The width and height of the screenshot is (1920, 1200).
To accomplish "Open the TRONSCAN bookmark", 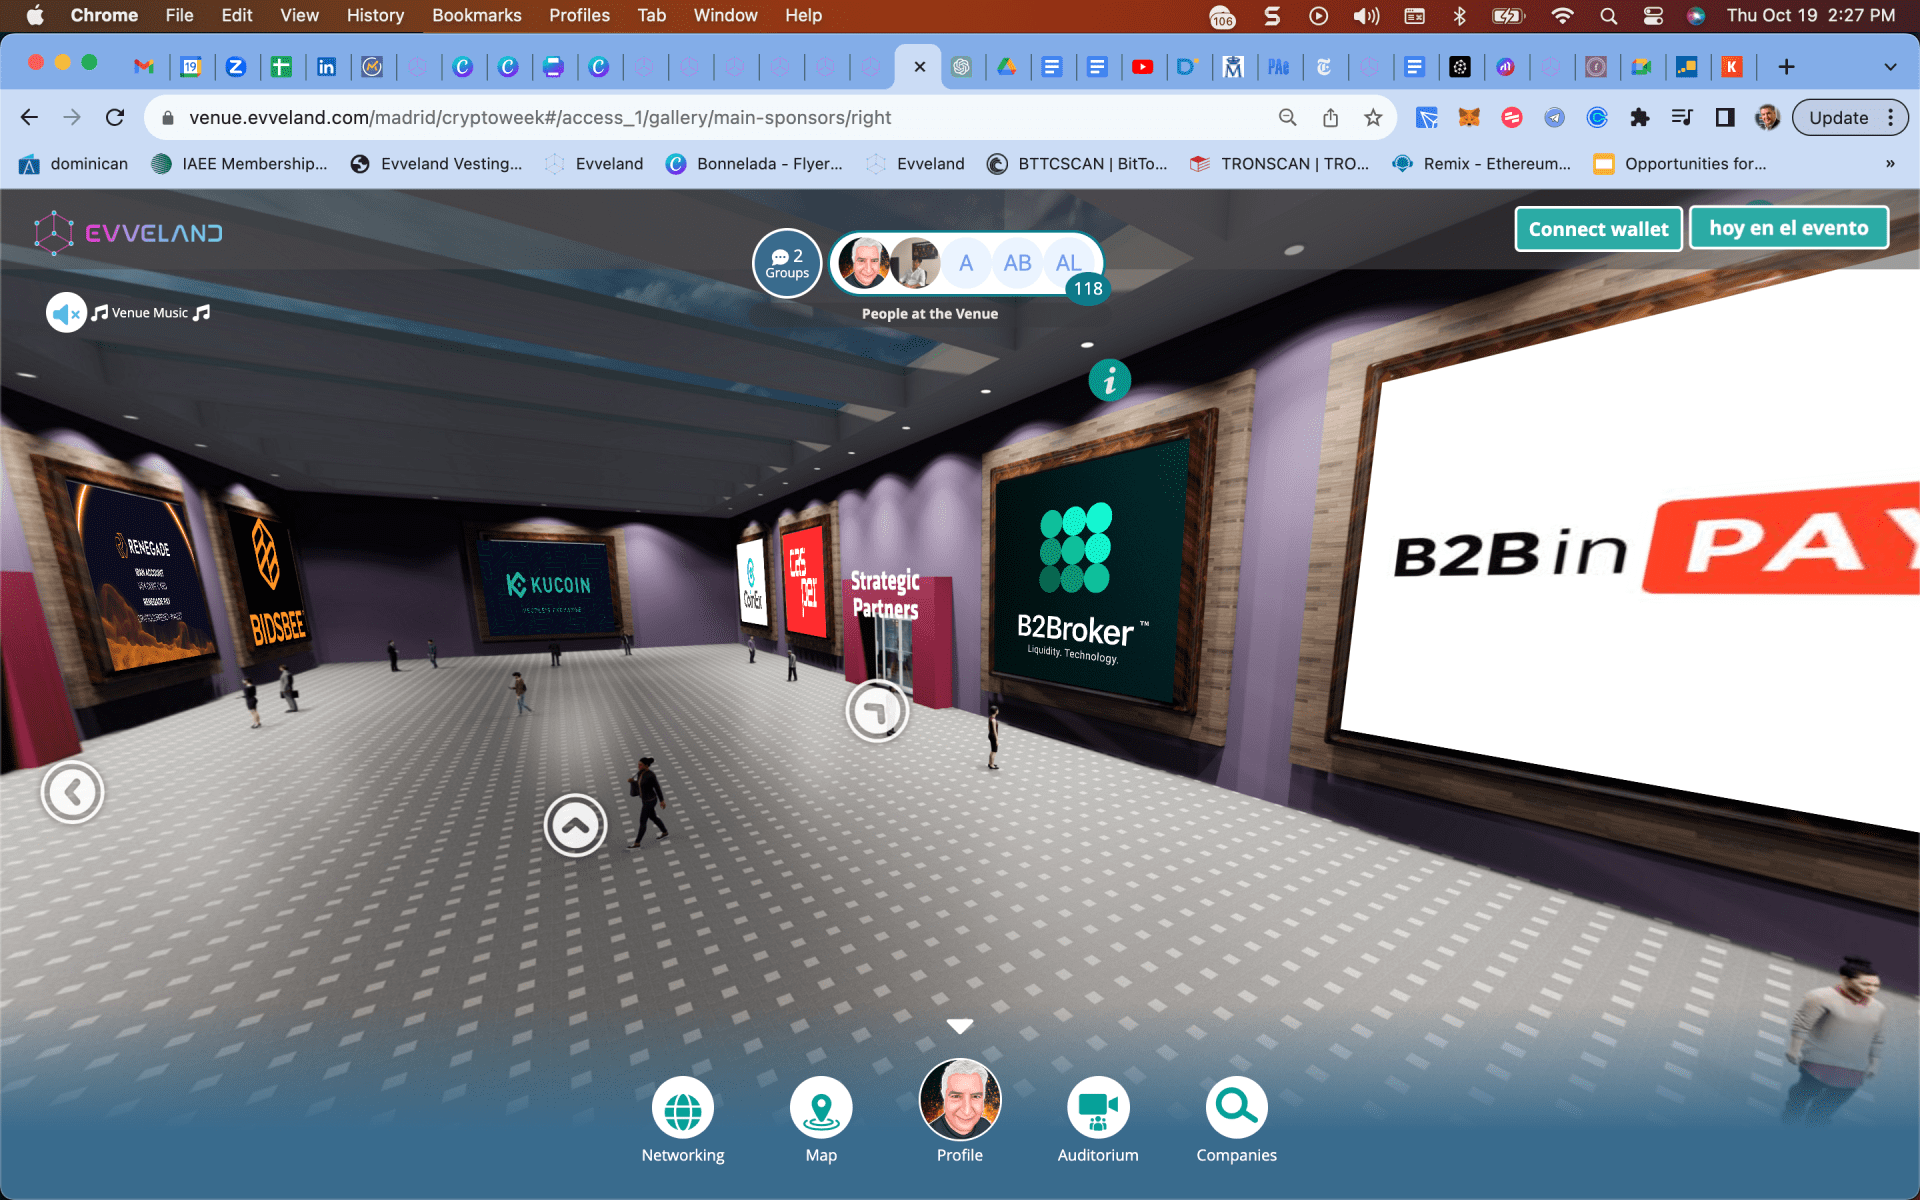I will click(x=1279, y=164).
